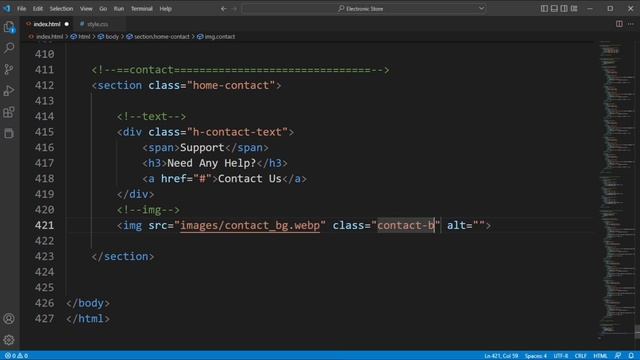Image resolution: width=640 pixels, height=360 pixels.
Task: Switch to the index.html tab
Action: pos(47,24)
